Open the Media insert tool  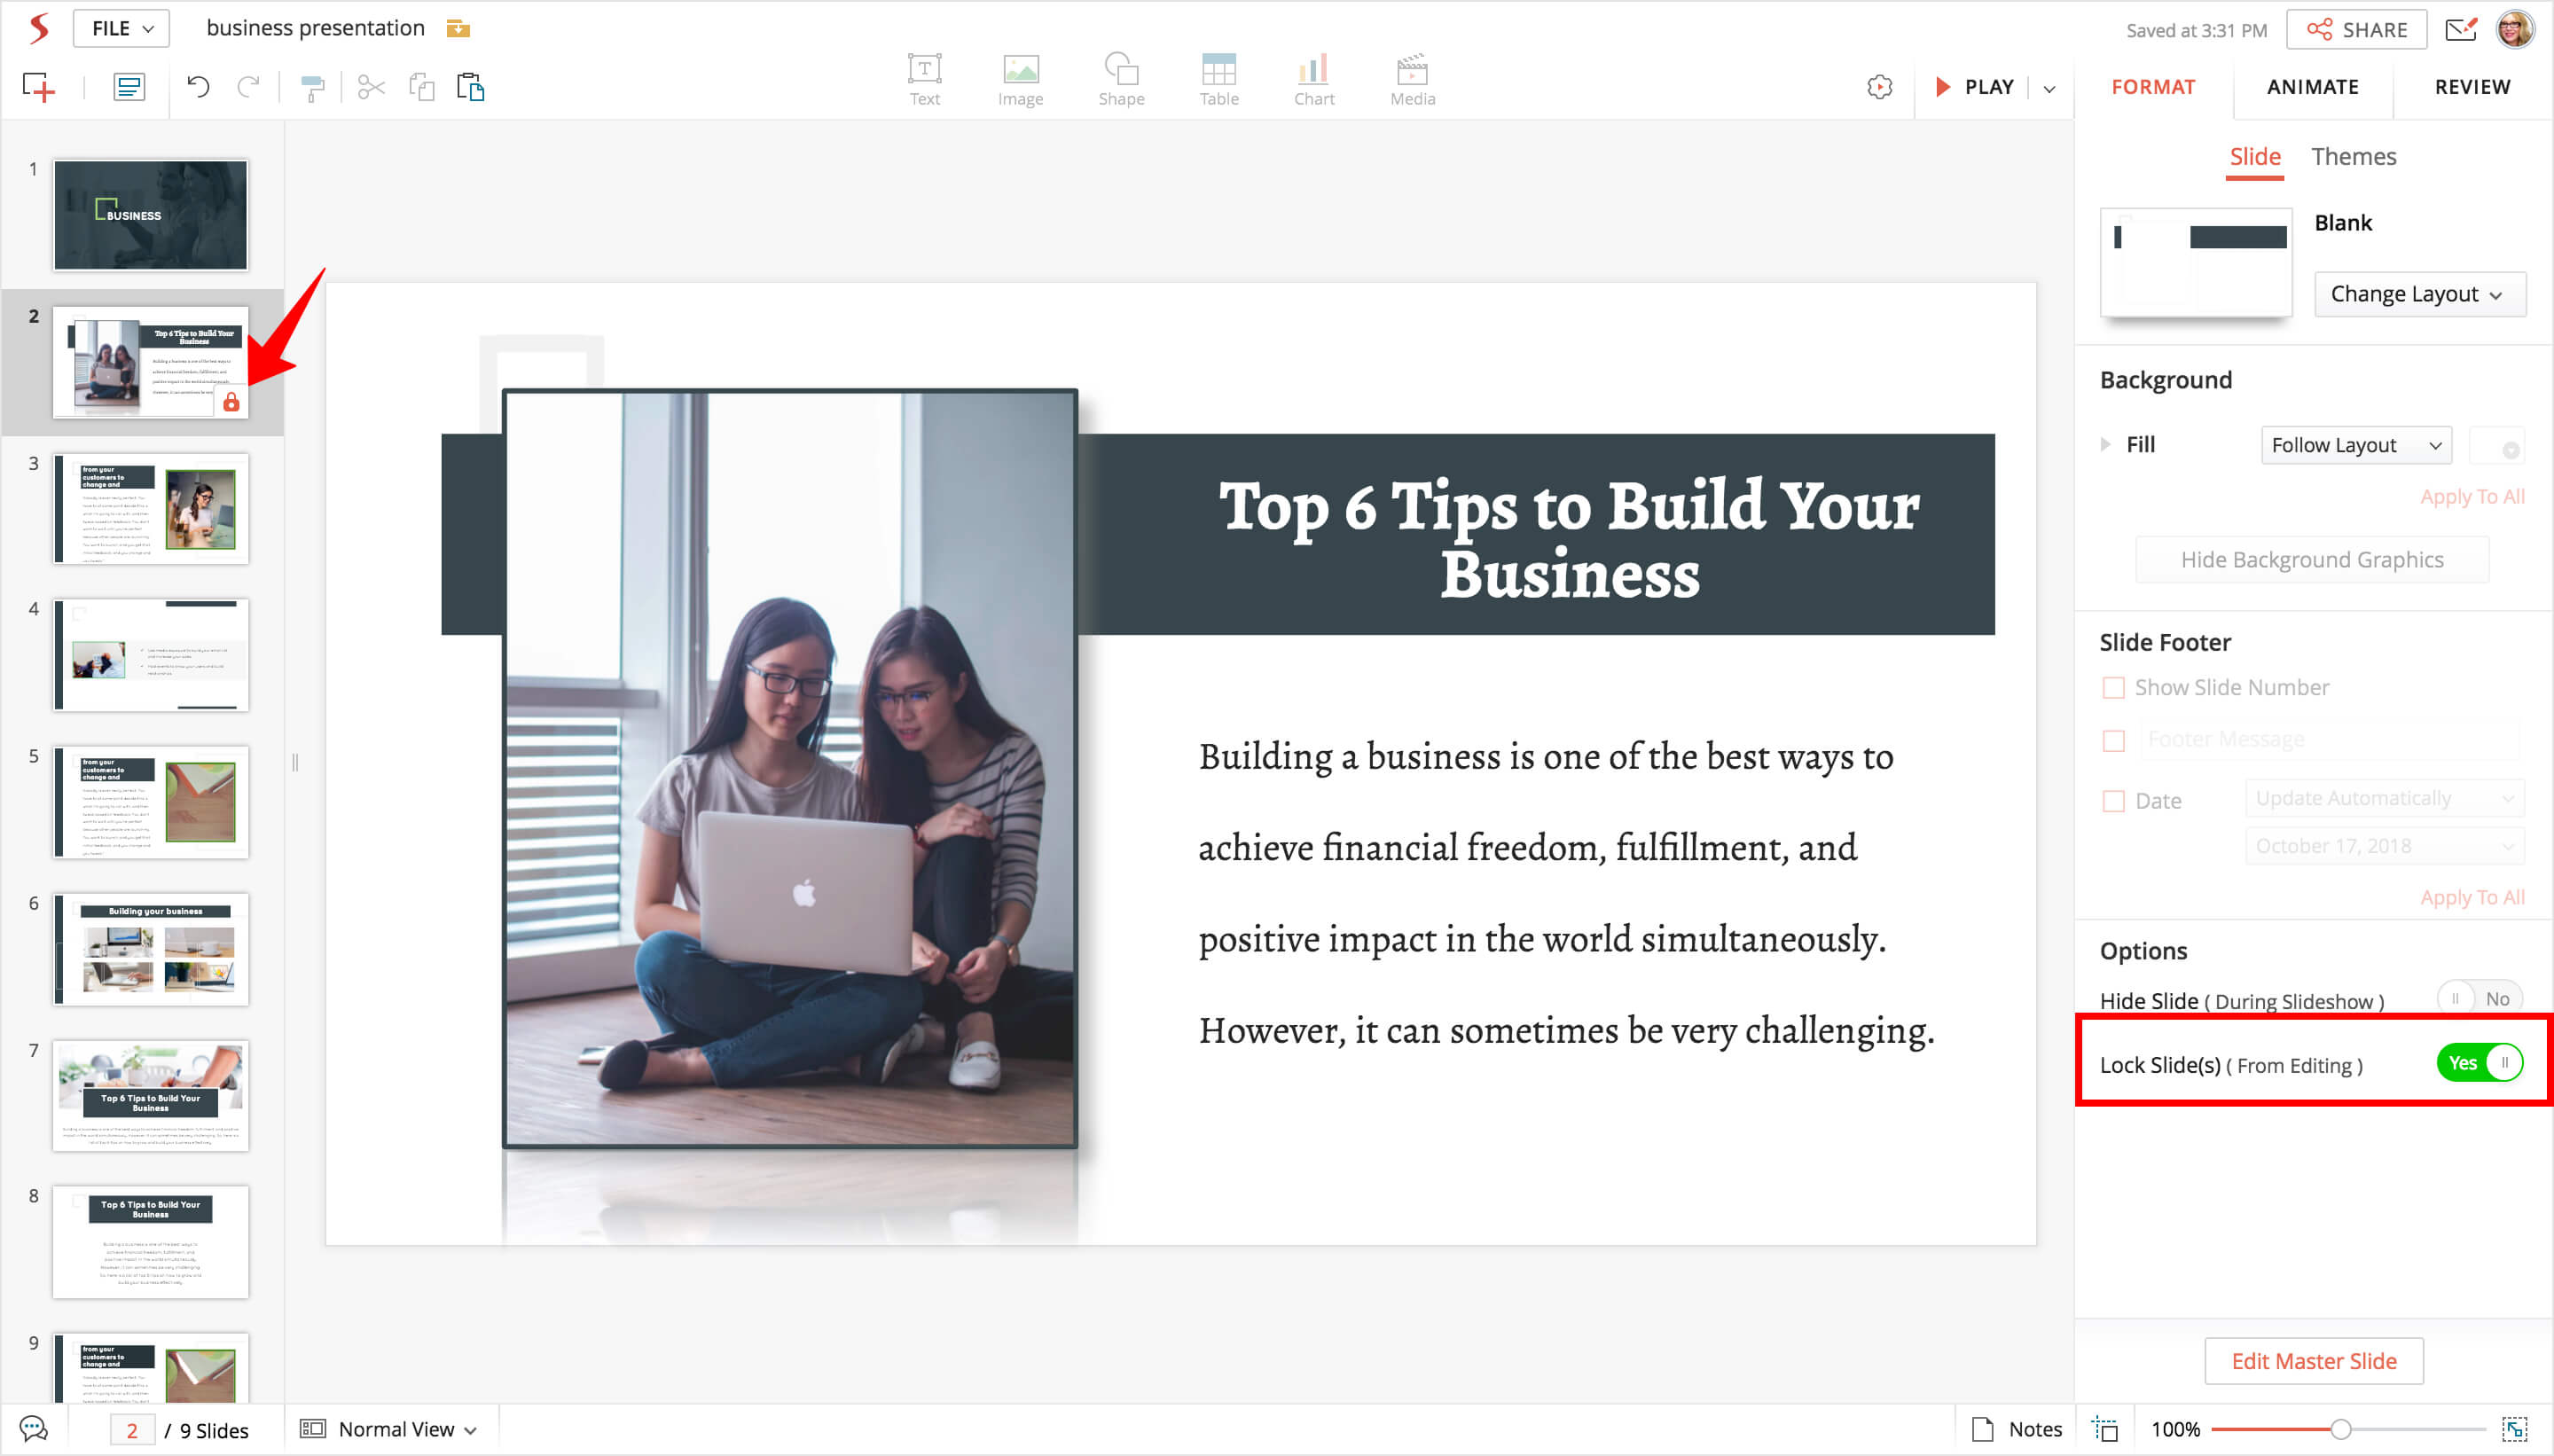[1411, 80]
